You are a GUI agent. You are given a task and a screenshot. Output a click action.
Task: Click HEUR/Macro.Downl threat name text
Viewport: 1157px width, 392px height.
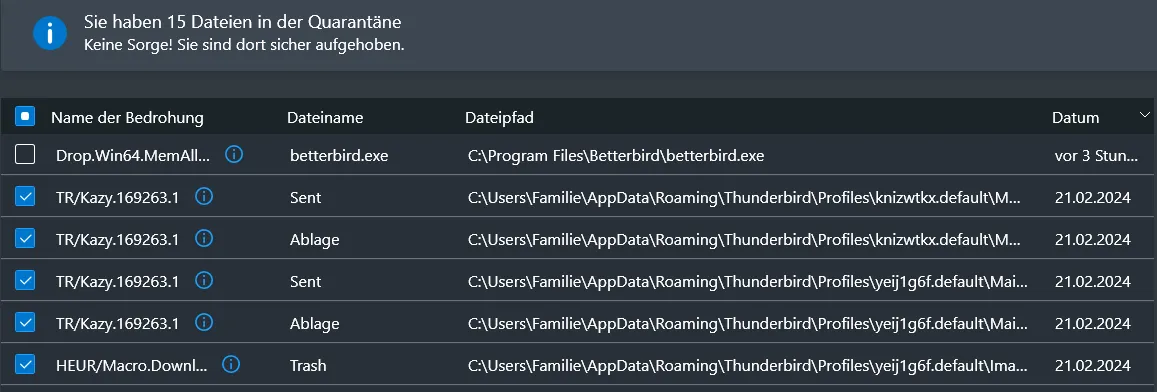click(132, 365)
